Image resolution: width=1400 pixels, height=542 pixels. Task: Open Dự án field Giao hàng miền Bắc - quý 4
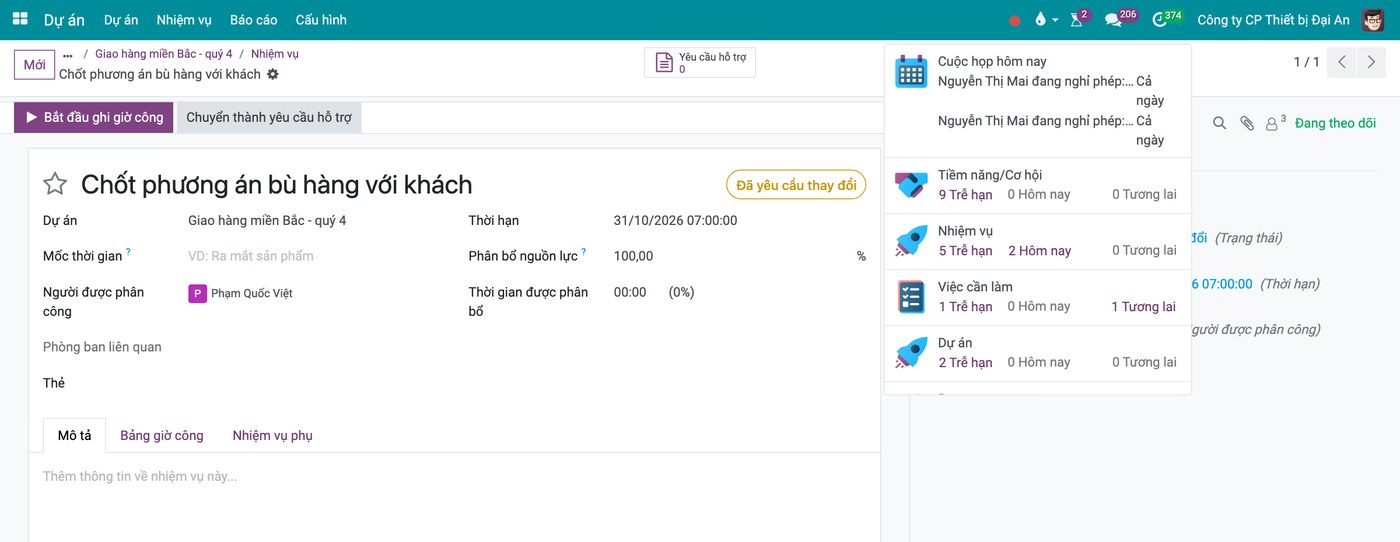click(x=267, y=220)
